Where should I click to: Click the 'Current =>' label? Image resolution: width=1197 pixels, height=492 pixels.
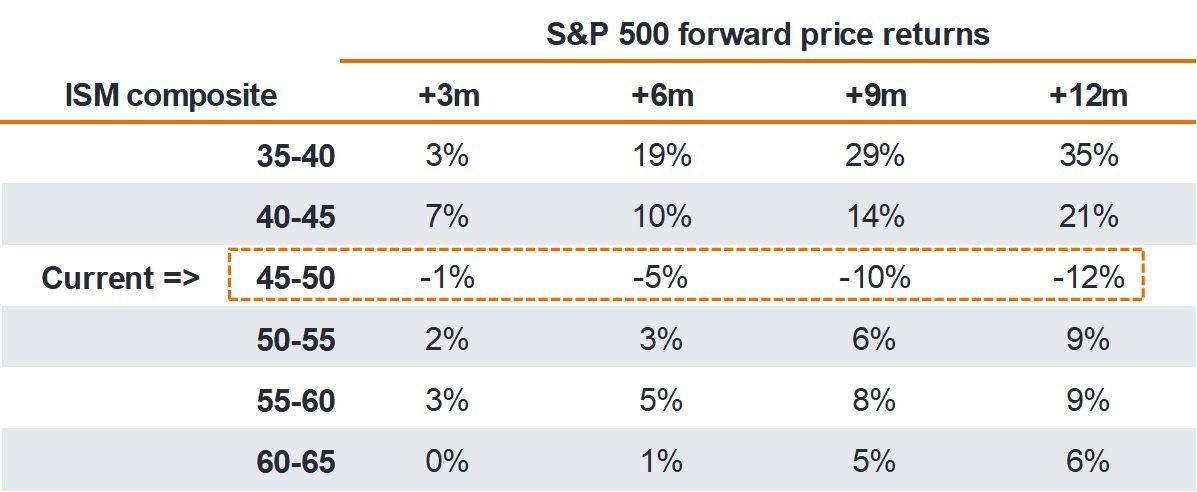point(121,279)
